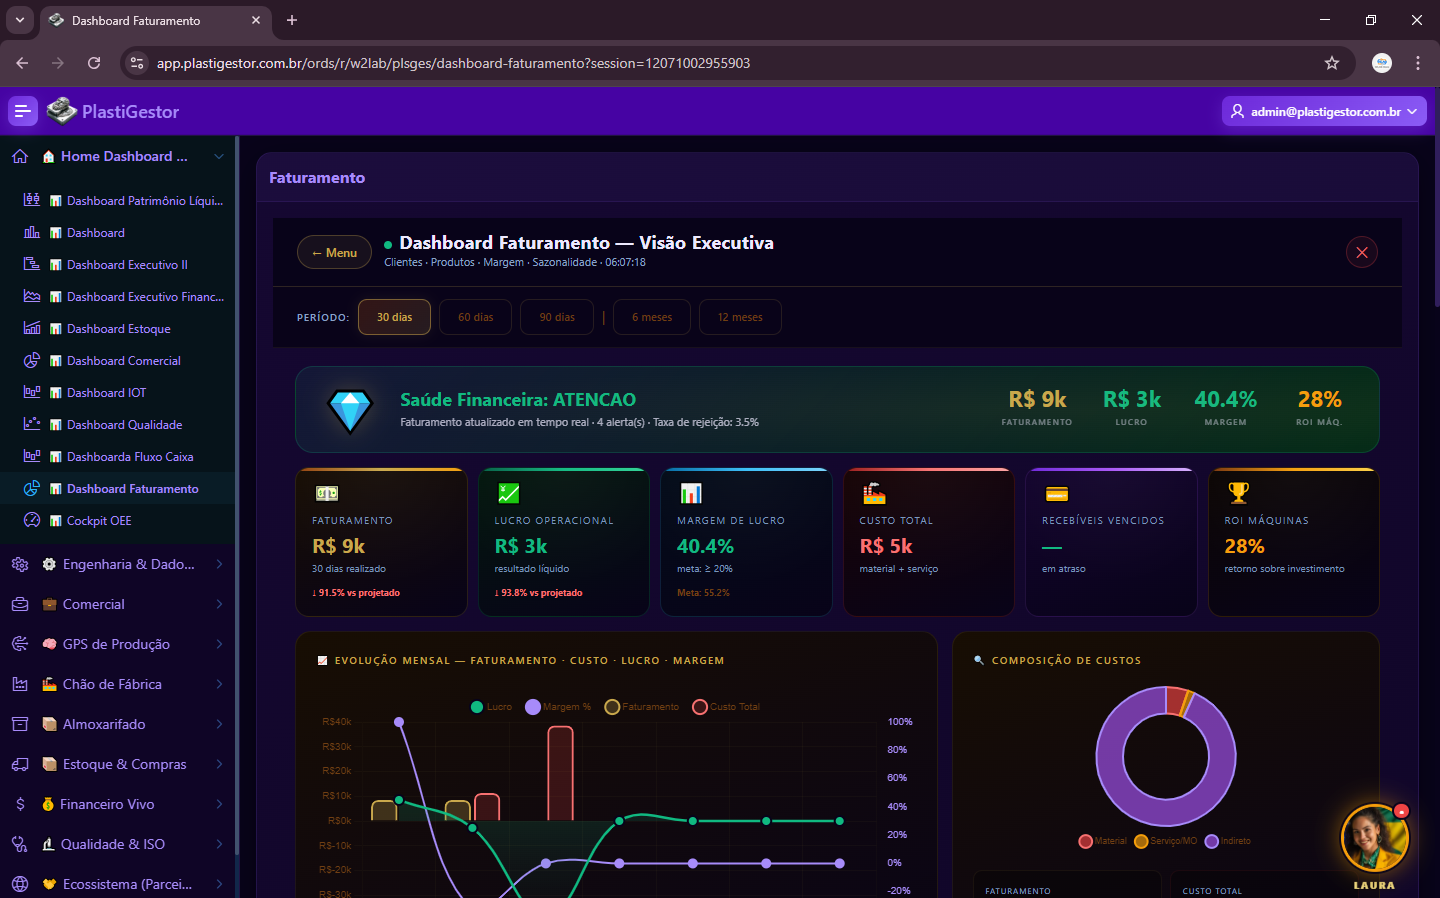The width and height of the screenshot is (1440, 898).
Task: Toggle the sidebar hamburger menu button
Action: click(x=23, y=111)
